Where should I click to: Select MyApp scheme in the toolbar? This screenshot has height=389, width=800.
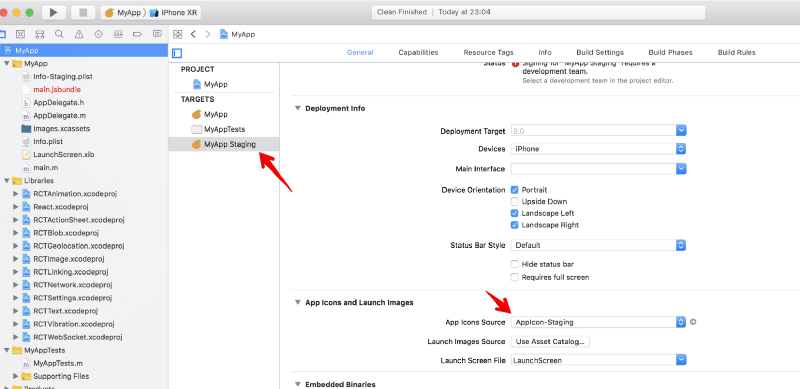coord(123,13)
